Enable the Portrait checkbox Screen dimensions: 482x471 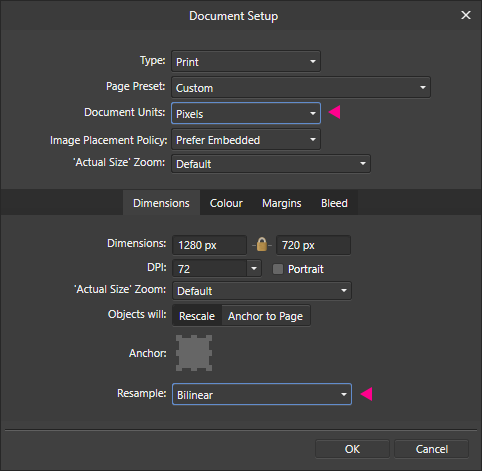(x=278, y=269)
